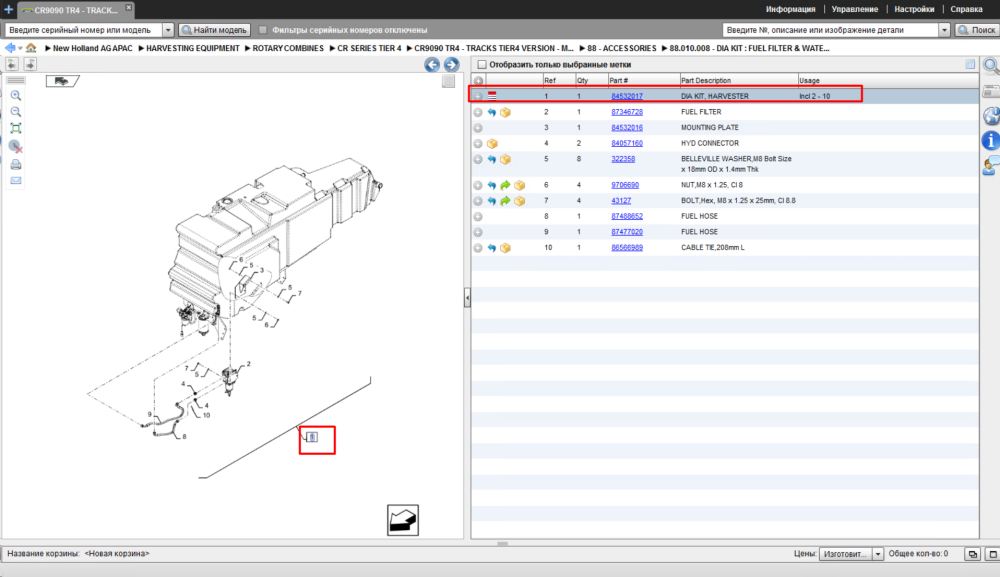Toggle the serial number filters checkbox
The image size is (1000, 577).
tap(263, 30)
